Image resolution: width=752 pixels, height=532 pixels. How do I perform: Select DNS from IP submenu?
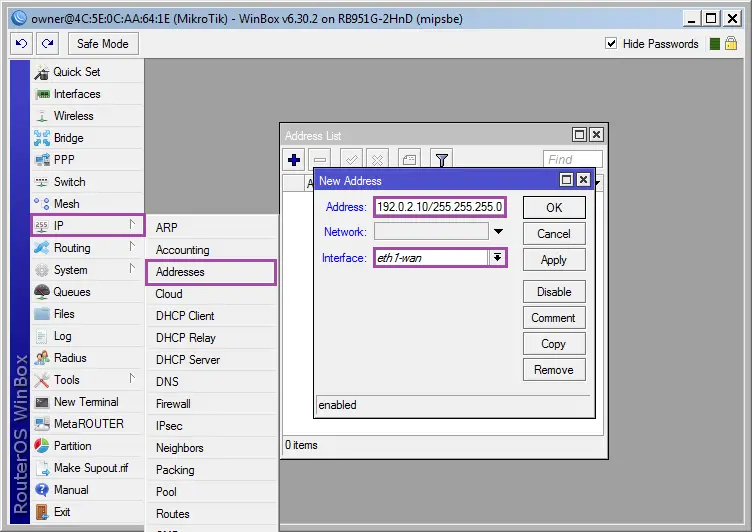212,382
